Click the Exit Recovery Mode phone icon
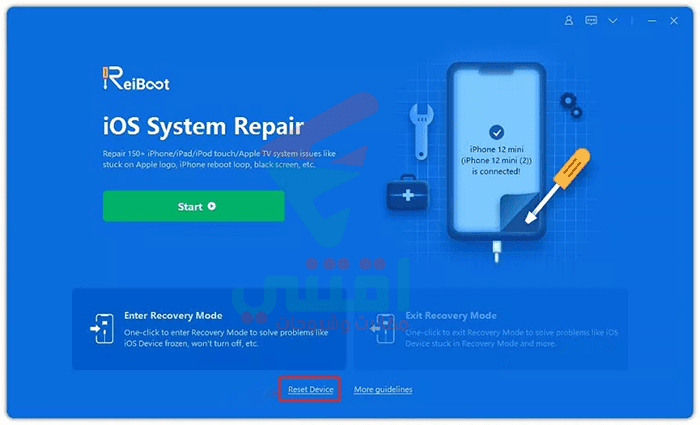700x425 pixels. click(x=383, y=329)
